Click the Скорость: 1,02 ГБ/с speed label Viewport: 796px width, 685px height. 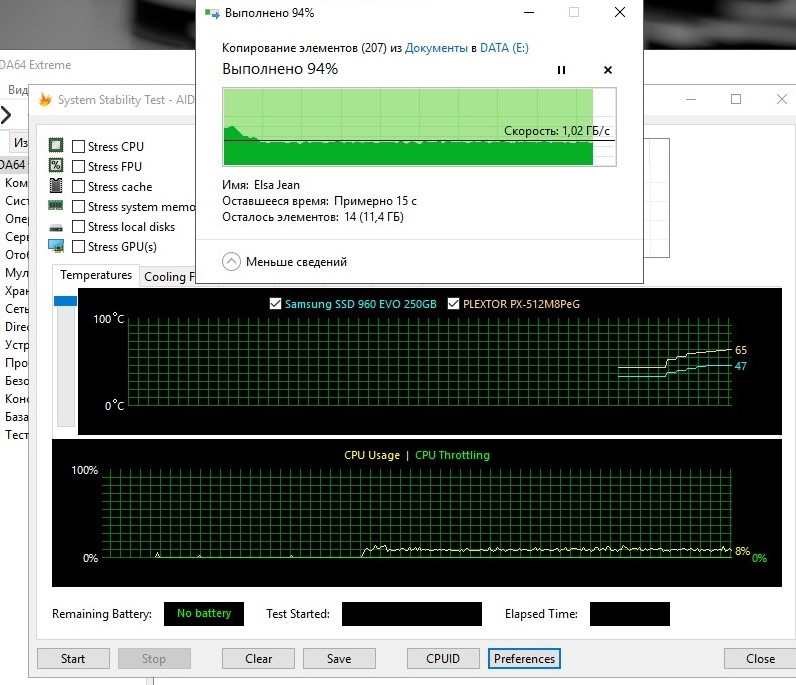click(x=556, y=131)
